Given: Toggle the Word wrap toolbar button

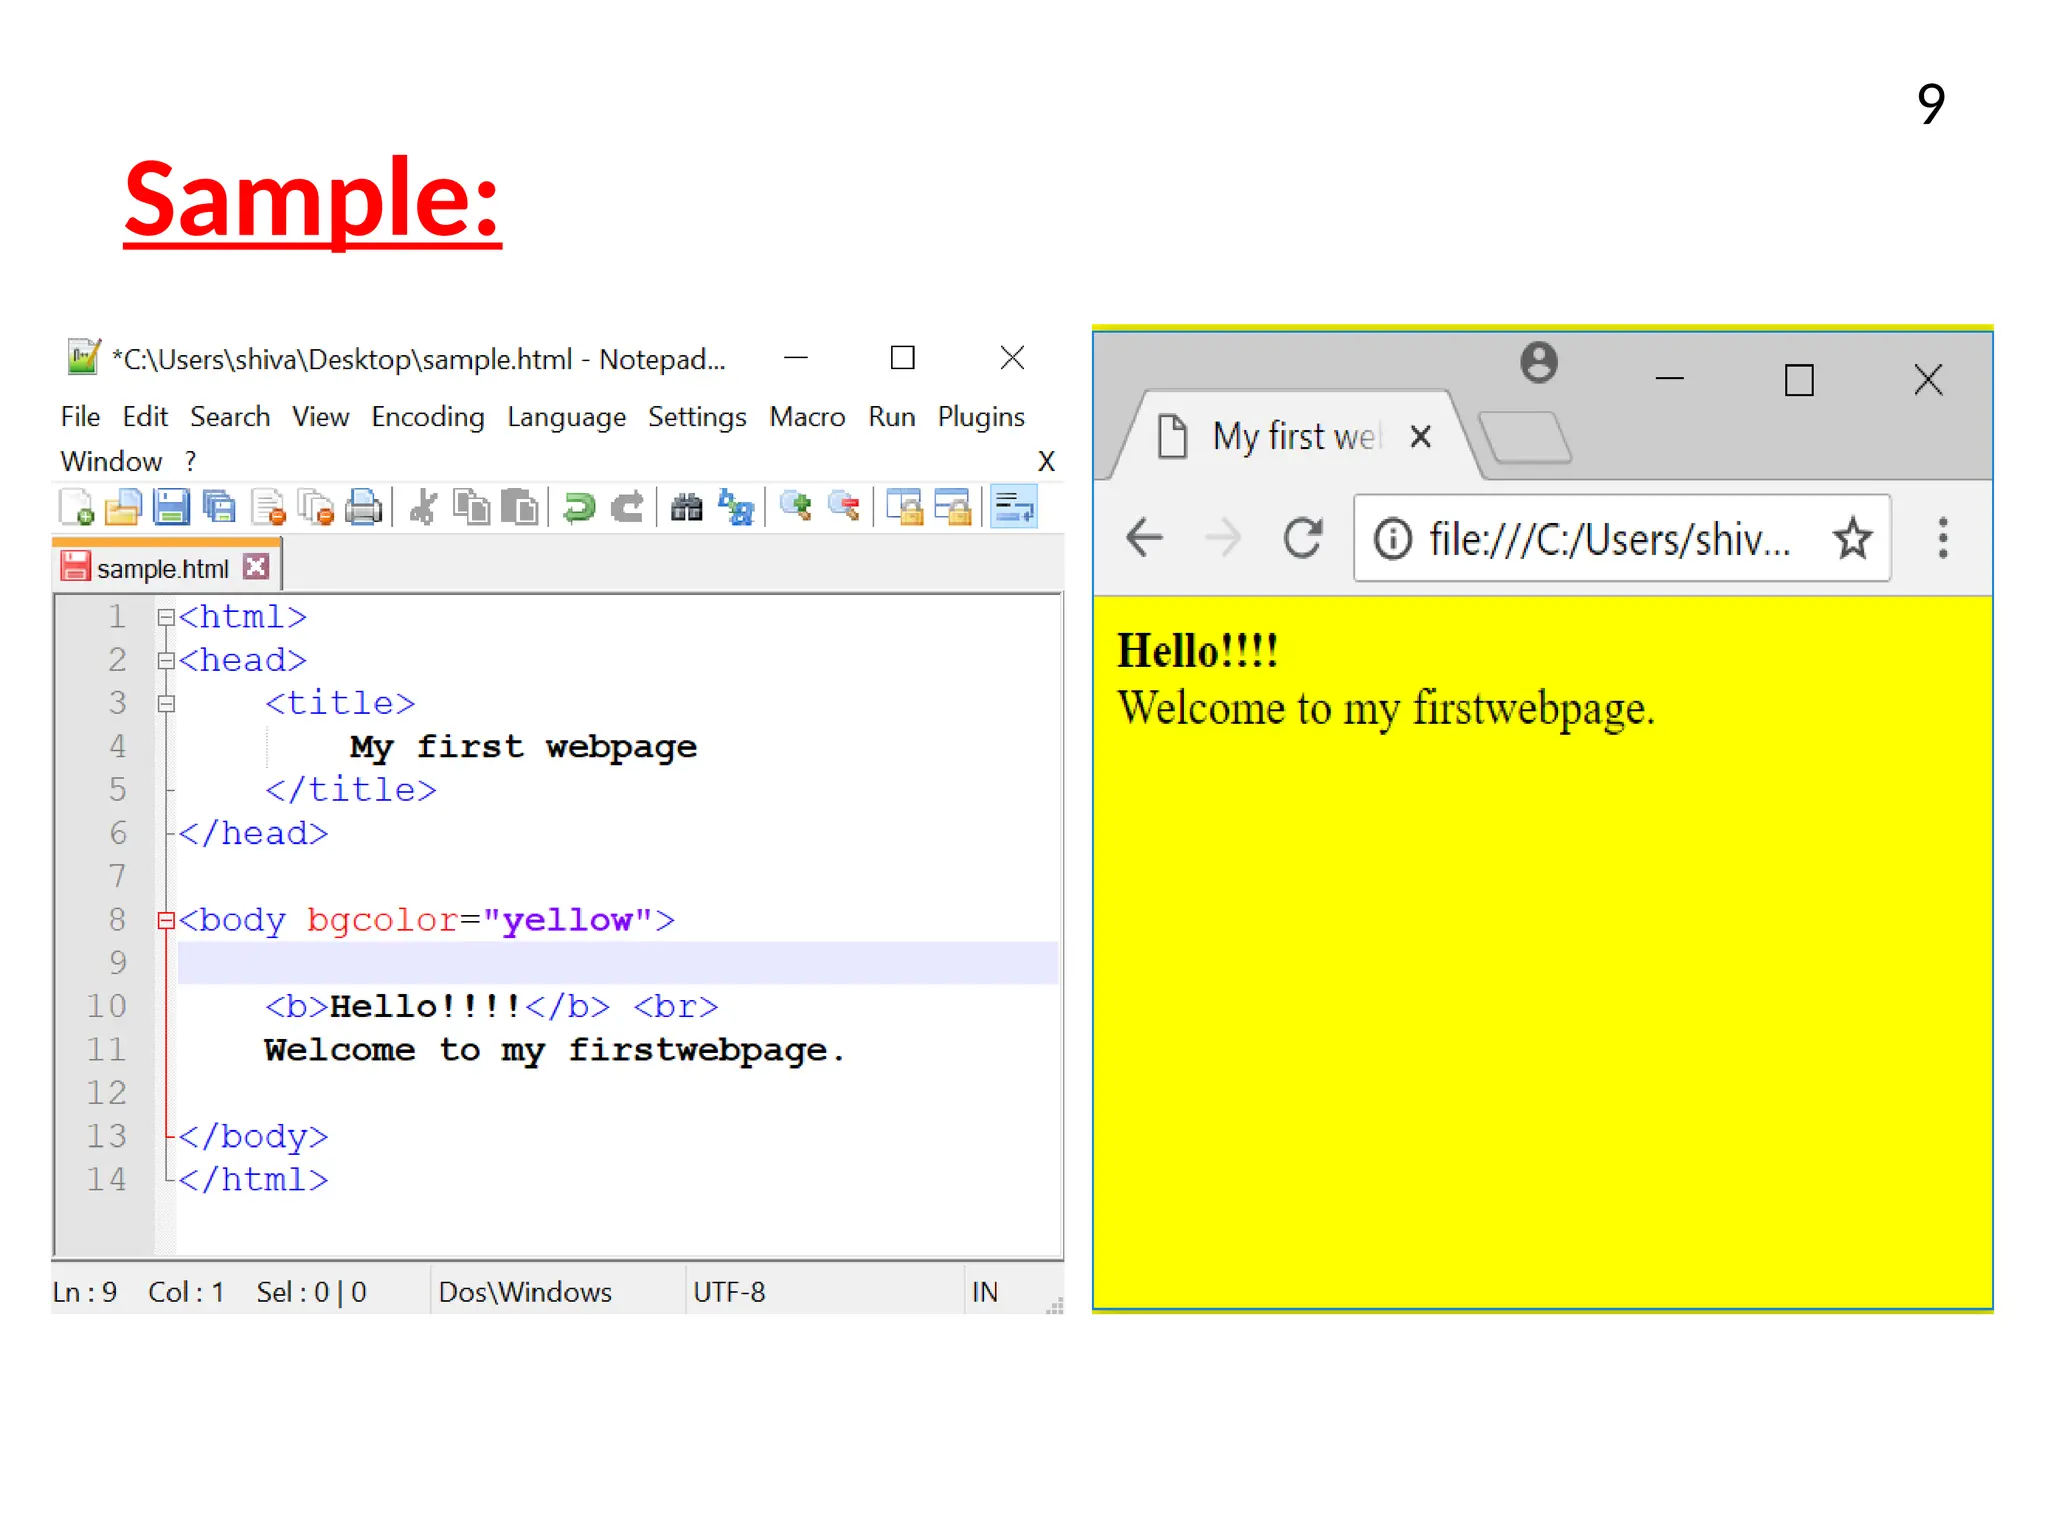Looking at the screenshot, I should (1014, 508).
